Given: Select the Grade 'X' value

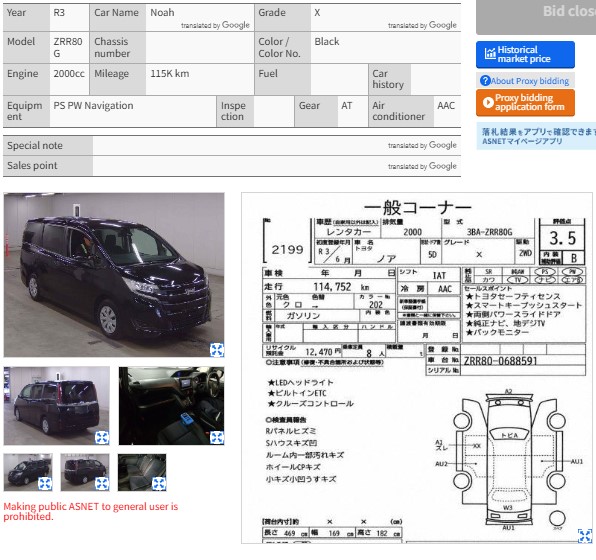Looking at the screenshot, I should tap(317, 13).
